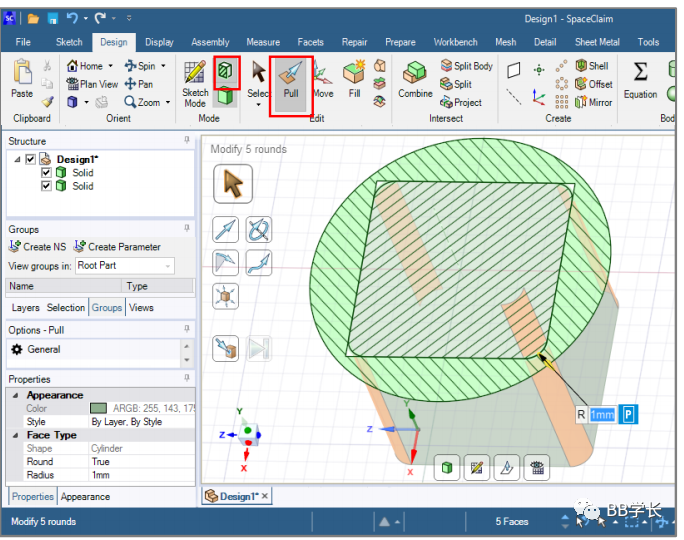Image resolution: width=684 pixels, height=540 pixels.
Task: Open Views panel tab
Action: (141, 308)
